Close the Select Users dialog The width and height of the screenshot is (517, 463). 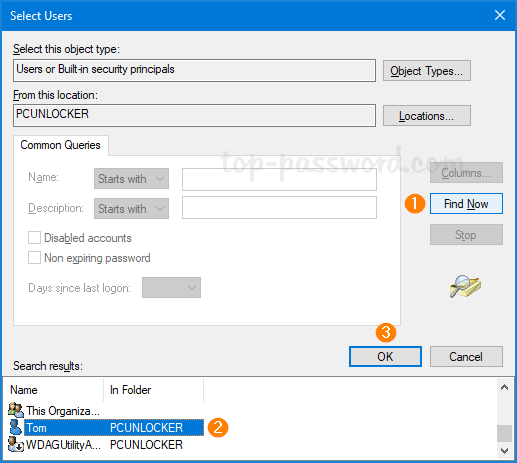(500, 15)
